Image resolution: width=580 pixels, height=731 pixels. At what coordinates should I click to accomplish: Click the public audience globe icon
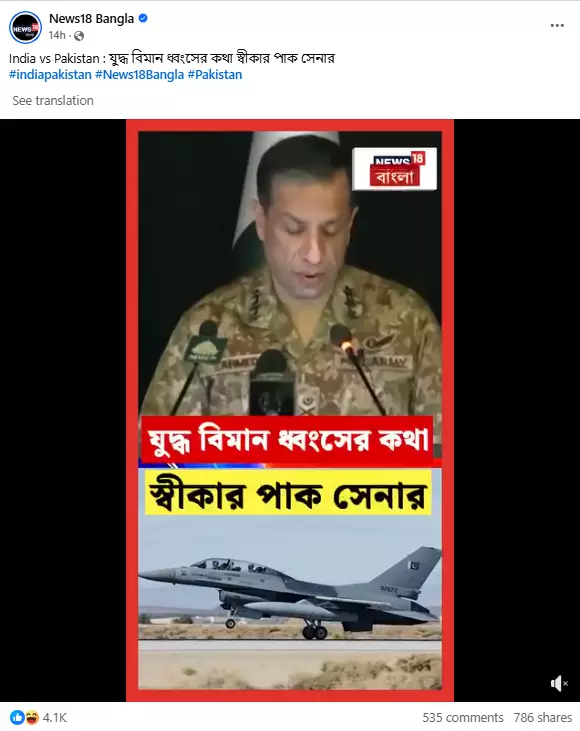click(79, 36)
